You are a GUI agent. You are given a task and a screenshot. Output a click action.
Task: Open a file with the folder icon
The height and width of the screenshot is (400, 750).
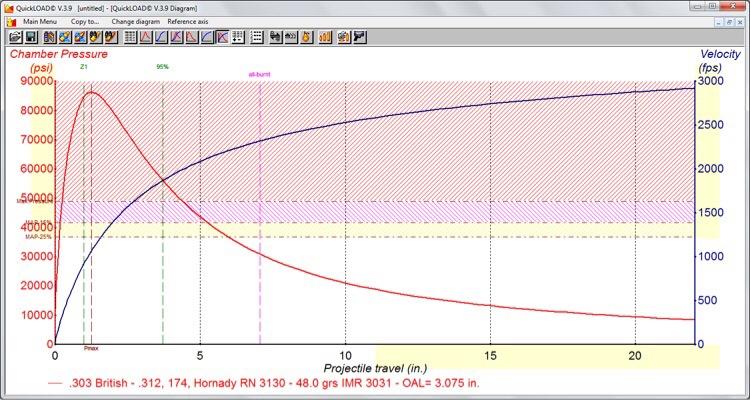pyautogui.click(x=16, y=37)
